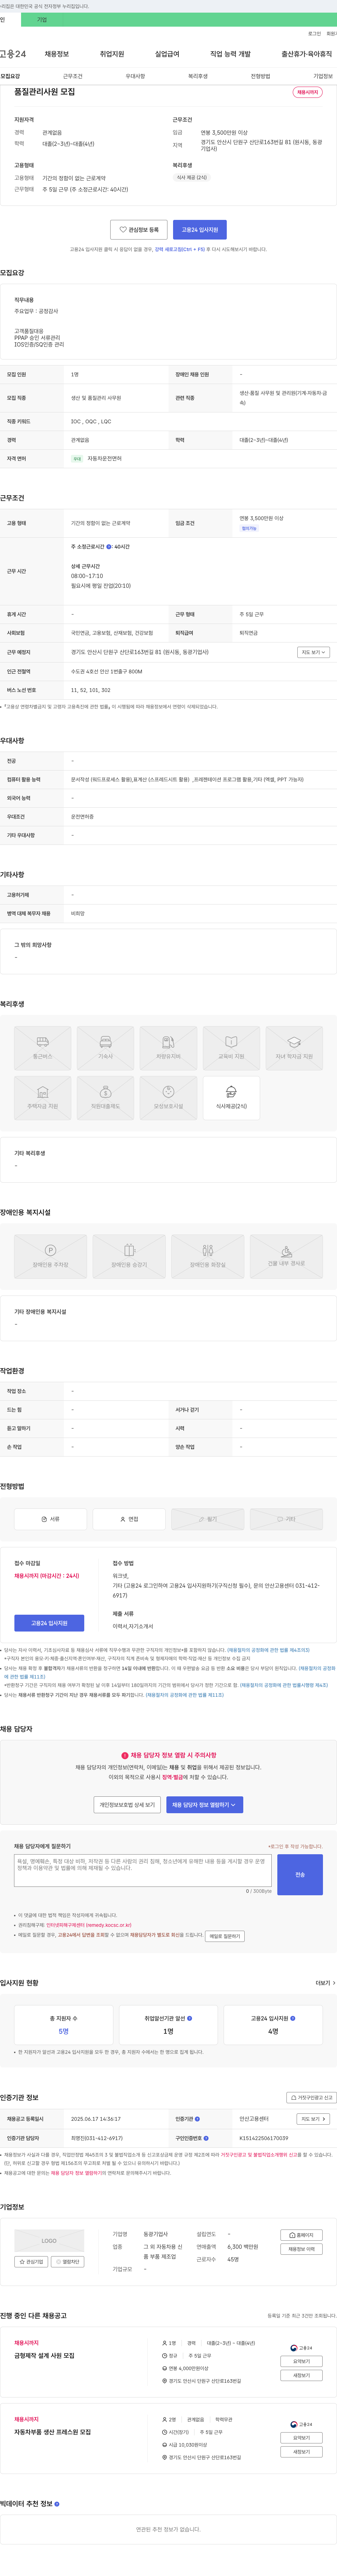Click the 협의가능 badge under salary
The height and width of the screenshot is (2576, 337).
pyautogui.click(x=249, y=528)
